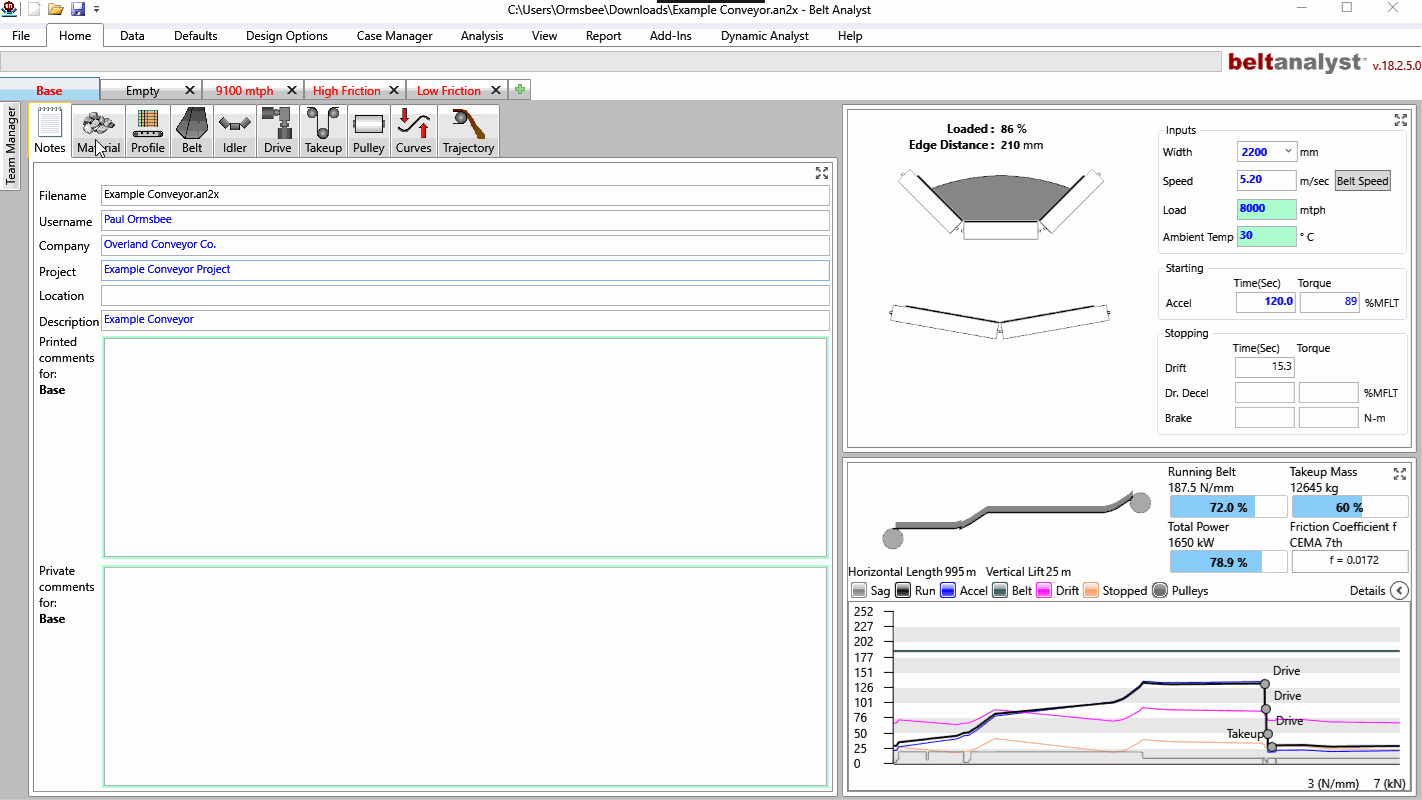
Task: Close the 9100 mtph case tab
Action: pos(292,91)
